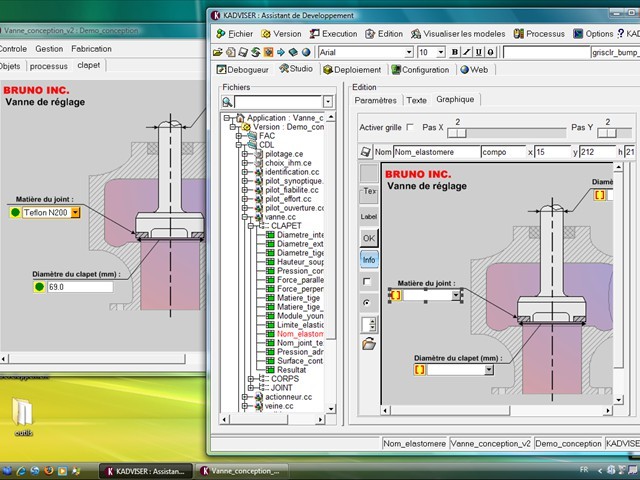Viewport: 640px width, 480px height.
Task: Click green status dot beside 69.0 field
Action: click(x=39, y=287)
